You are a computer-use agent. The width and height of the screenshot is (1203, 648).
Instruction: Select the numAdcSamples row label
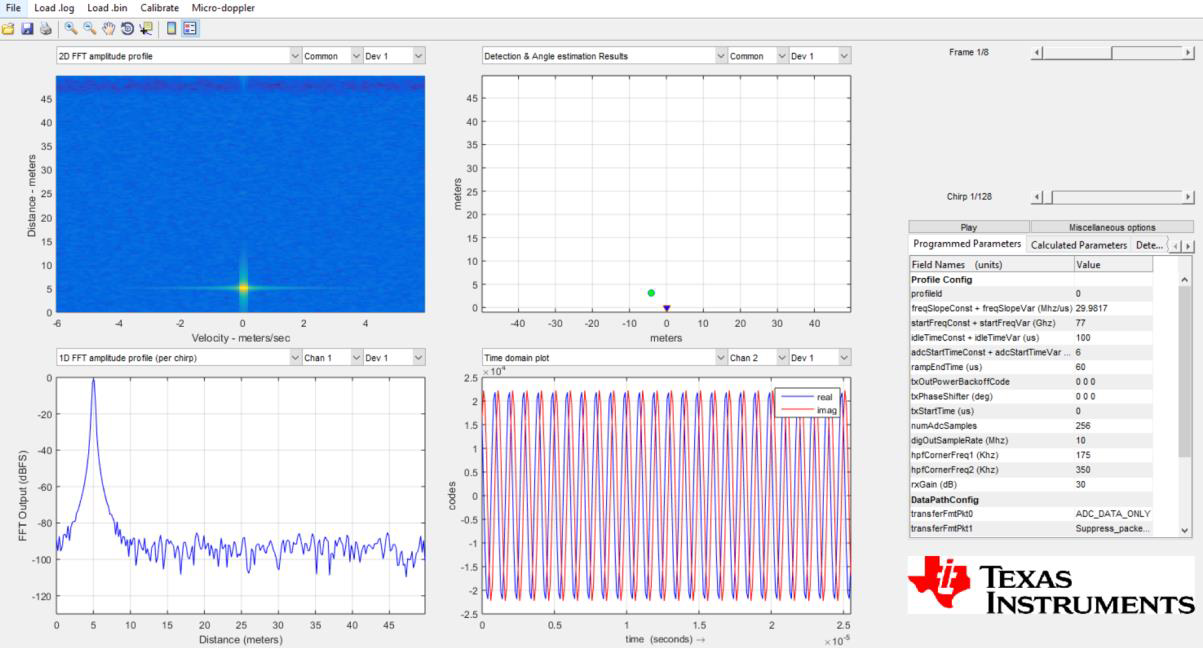(x=944, y=425)
